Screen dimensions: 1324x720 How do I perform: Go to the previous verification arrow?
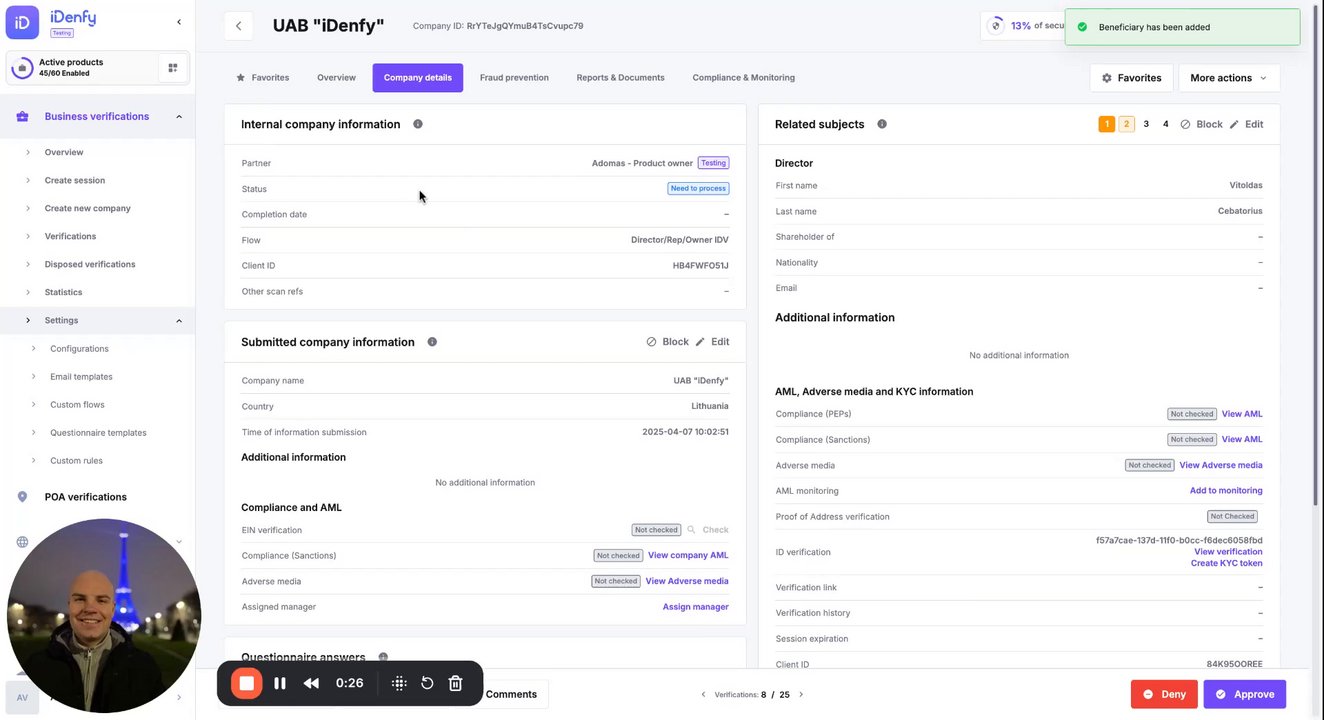click(x=703, y=694)
